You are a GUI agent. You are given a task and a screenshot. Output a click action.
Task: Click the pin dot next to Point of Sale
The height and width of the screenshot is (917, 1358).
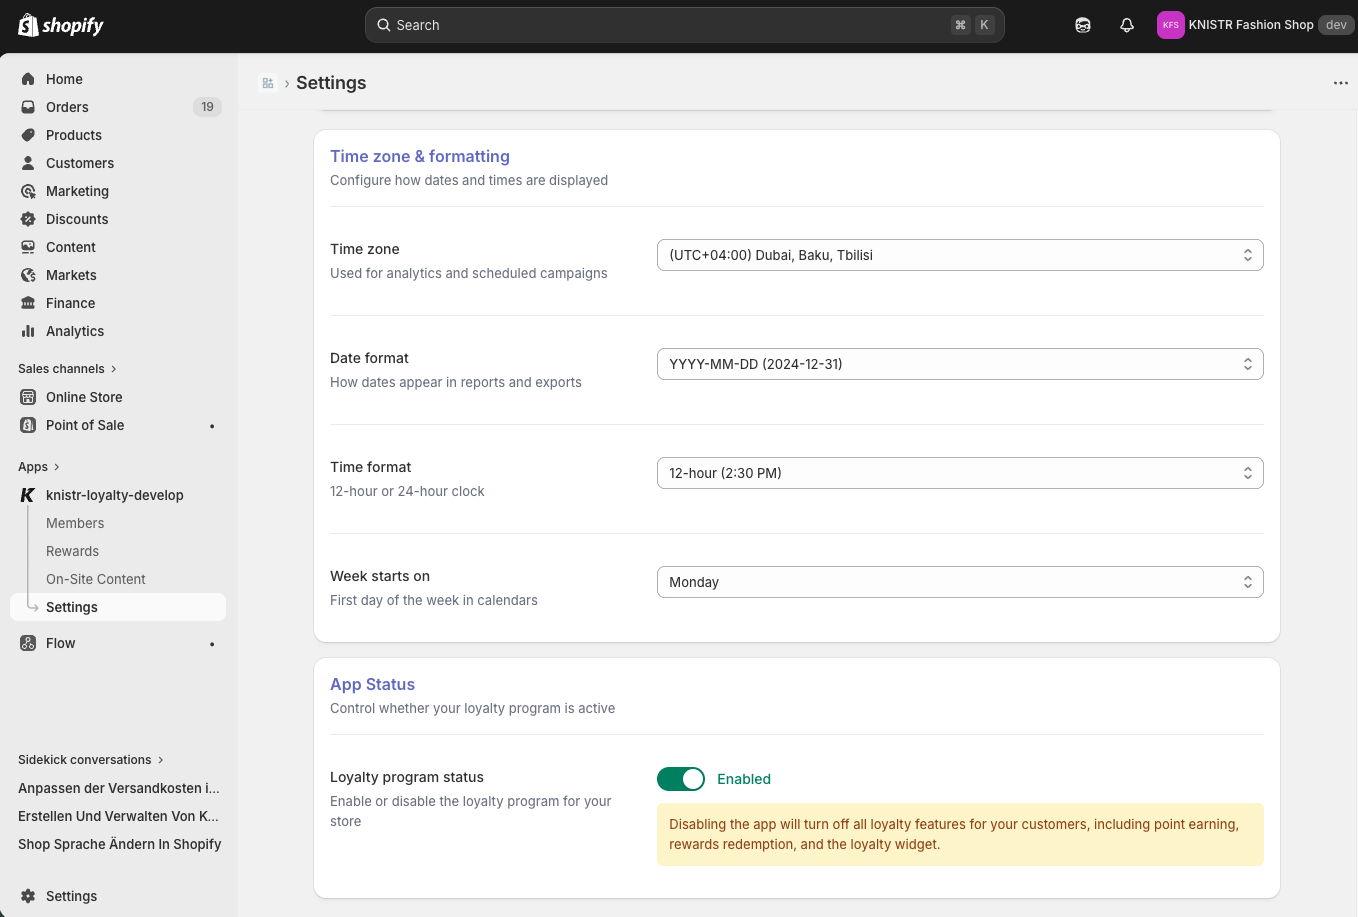212,426
